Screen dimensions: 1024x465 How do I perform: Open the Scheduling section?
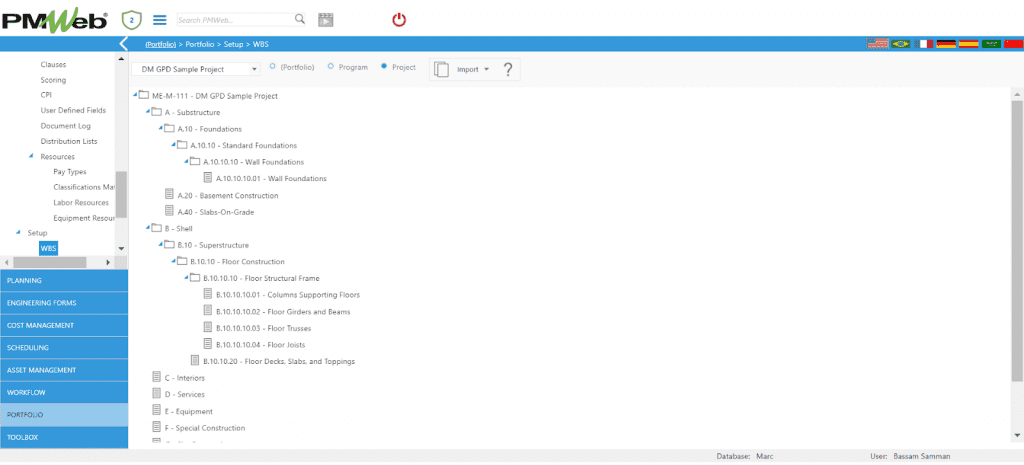point(64,347)
